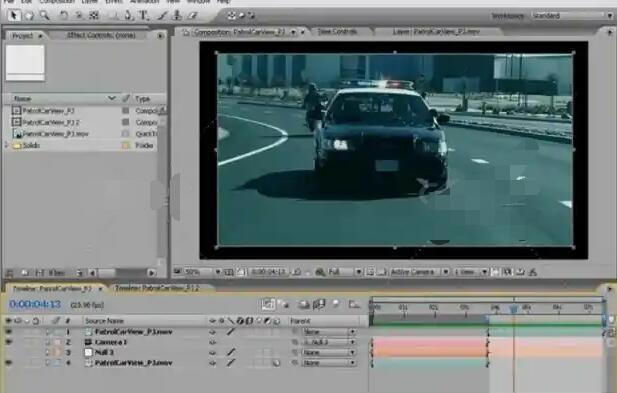Click the Name column header in Project panel
The width and height of the screenshot is (617, 393).
pyautogui.click(x=22, y=98)
